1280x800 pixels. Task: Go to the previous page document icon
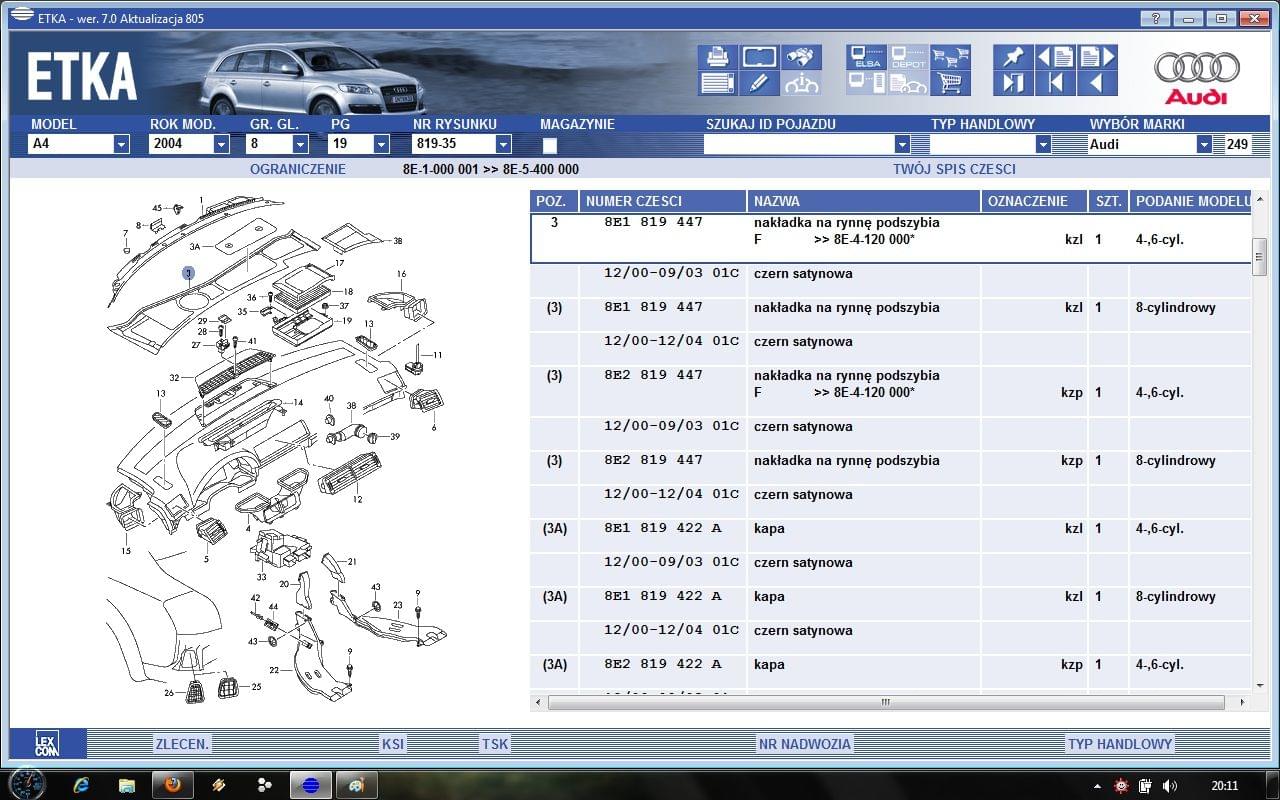coord(1055,57)
